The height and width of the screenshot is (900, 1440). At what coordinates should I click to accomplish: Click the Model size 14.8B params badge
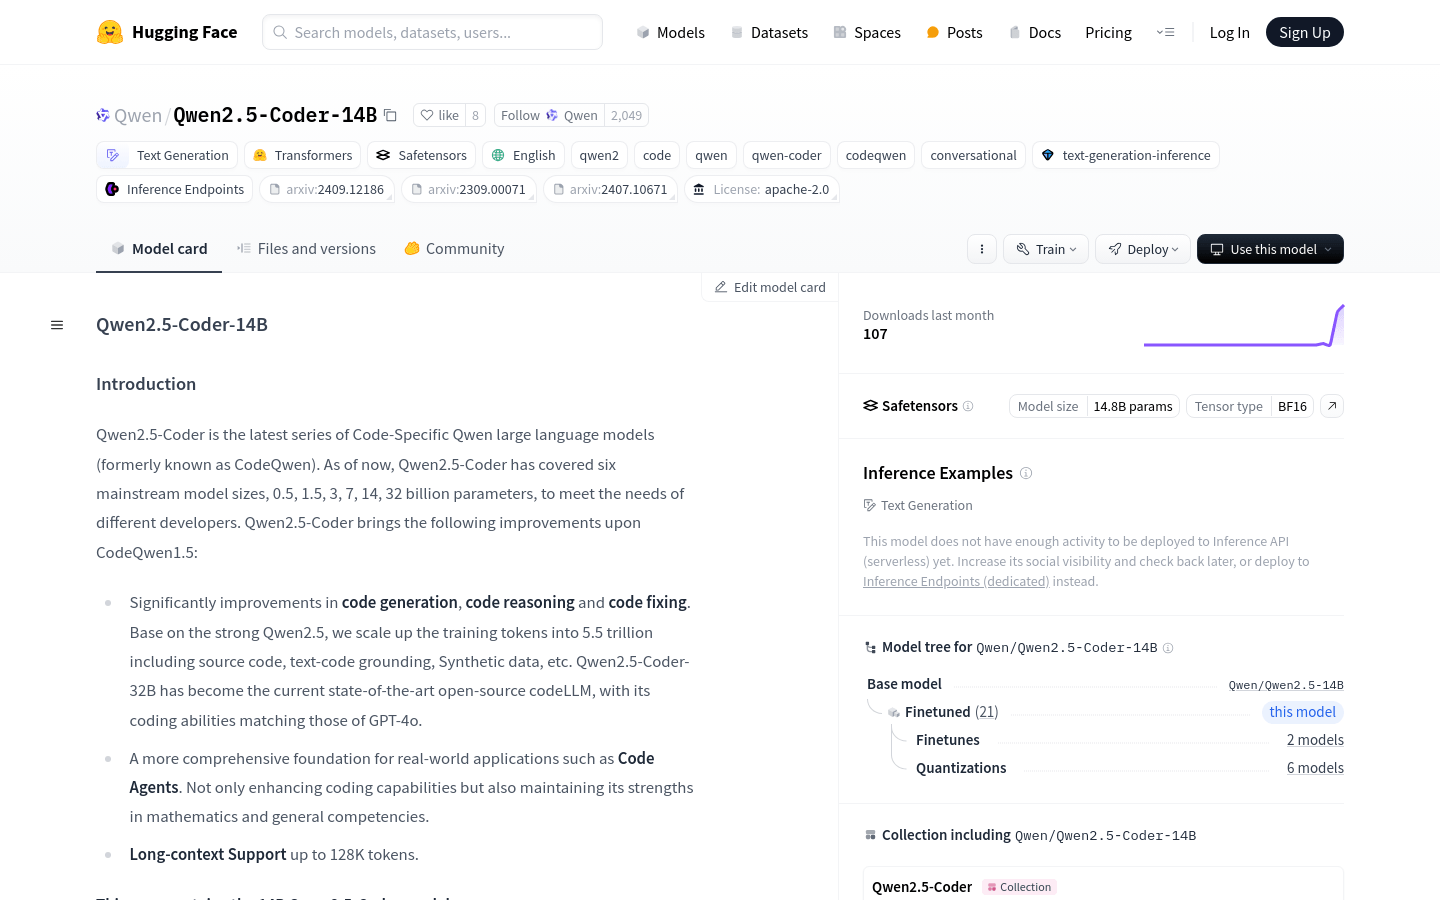click(x=1094, y=406)
